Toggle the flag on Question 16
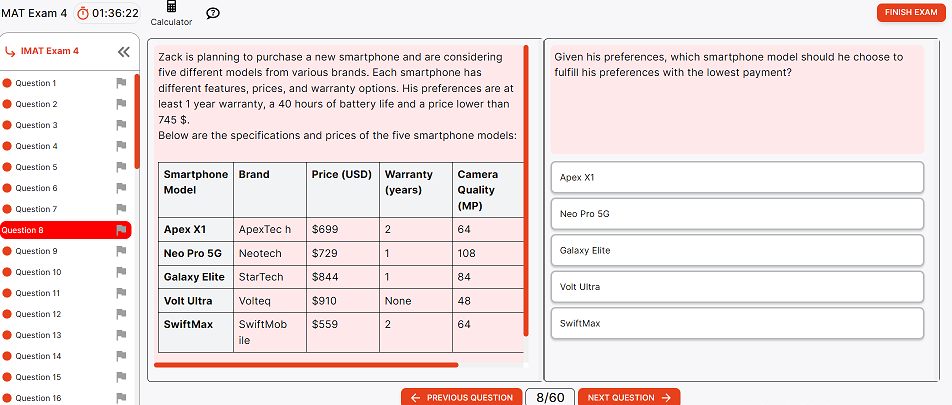The height and width of the screenshot is (405, 952). click(x=121, y=398)
